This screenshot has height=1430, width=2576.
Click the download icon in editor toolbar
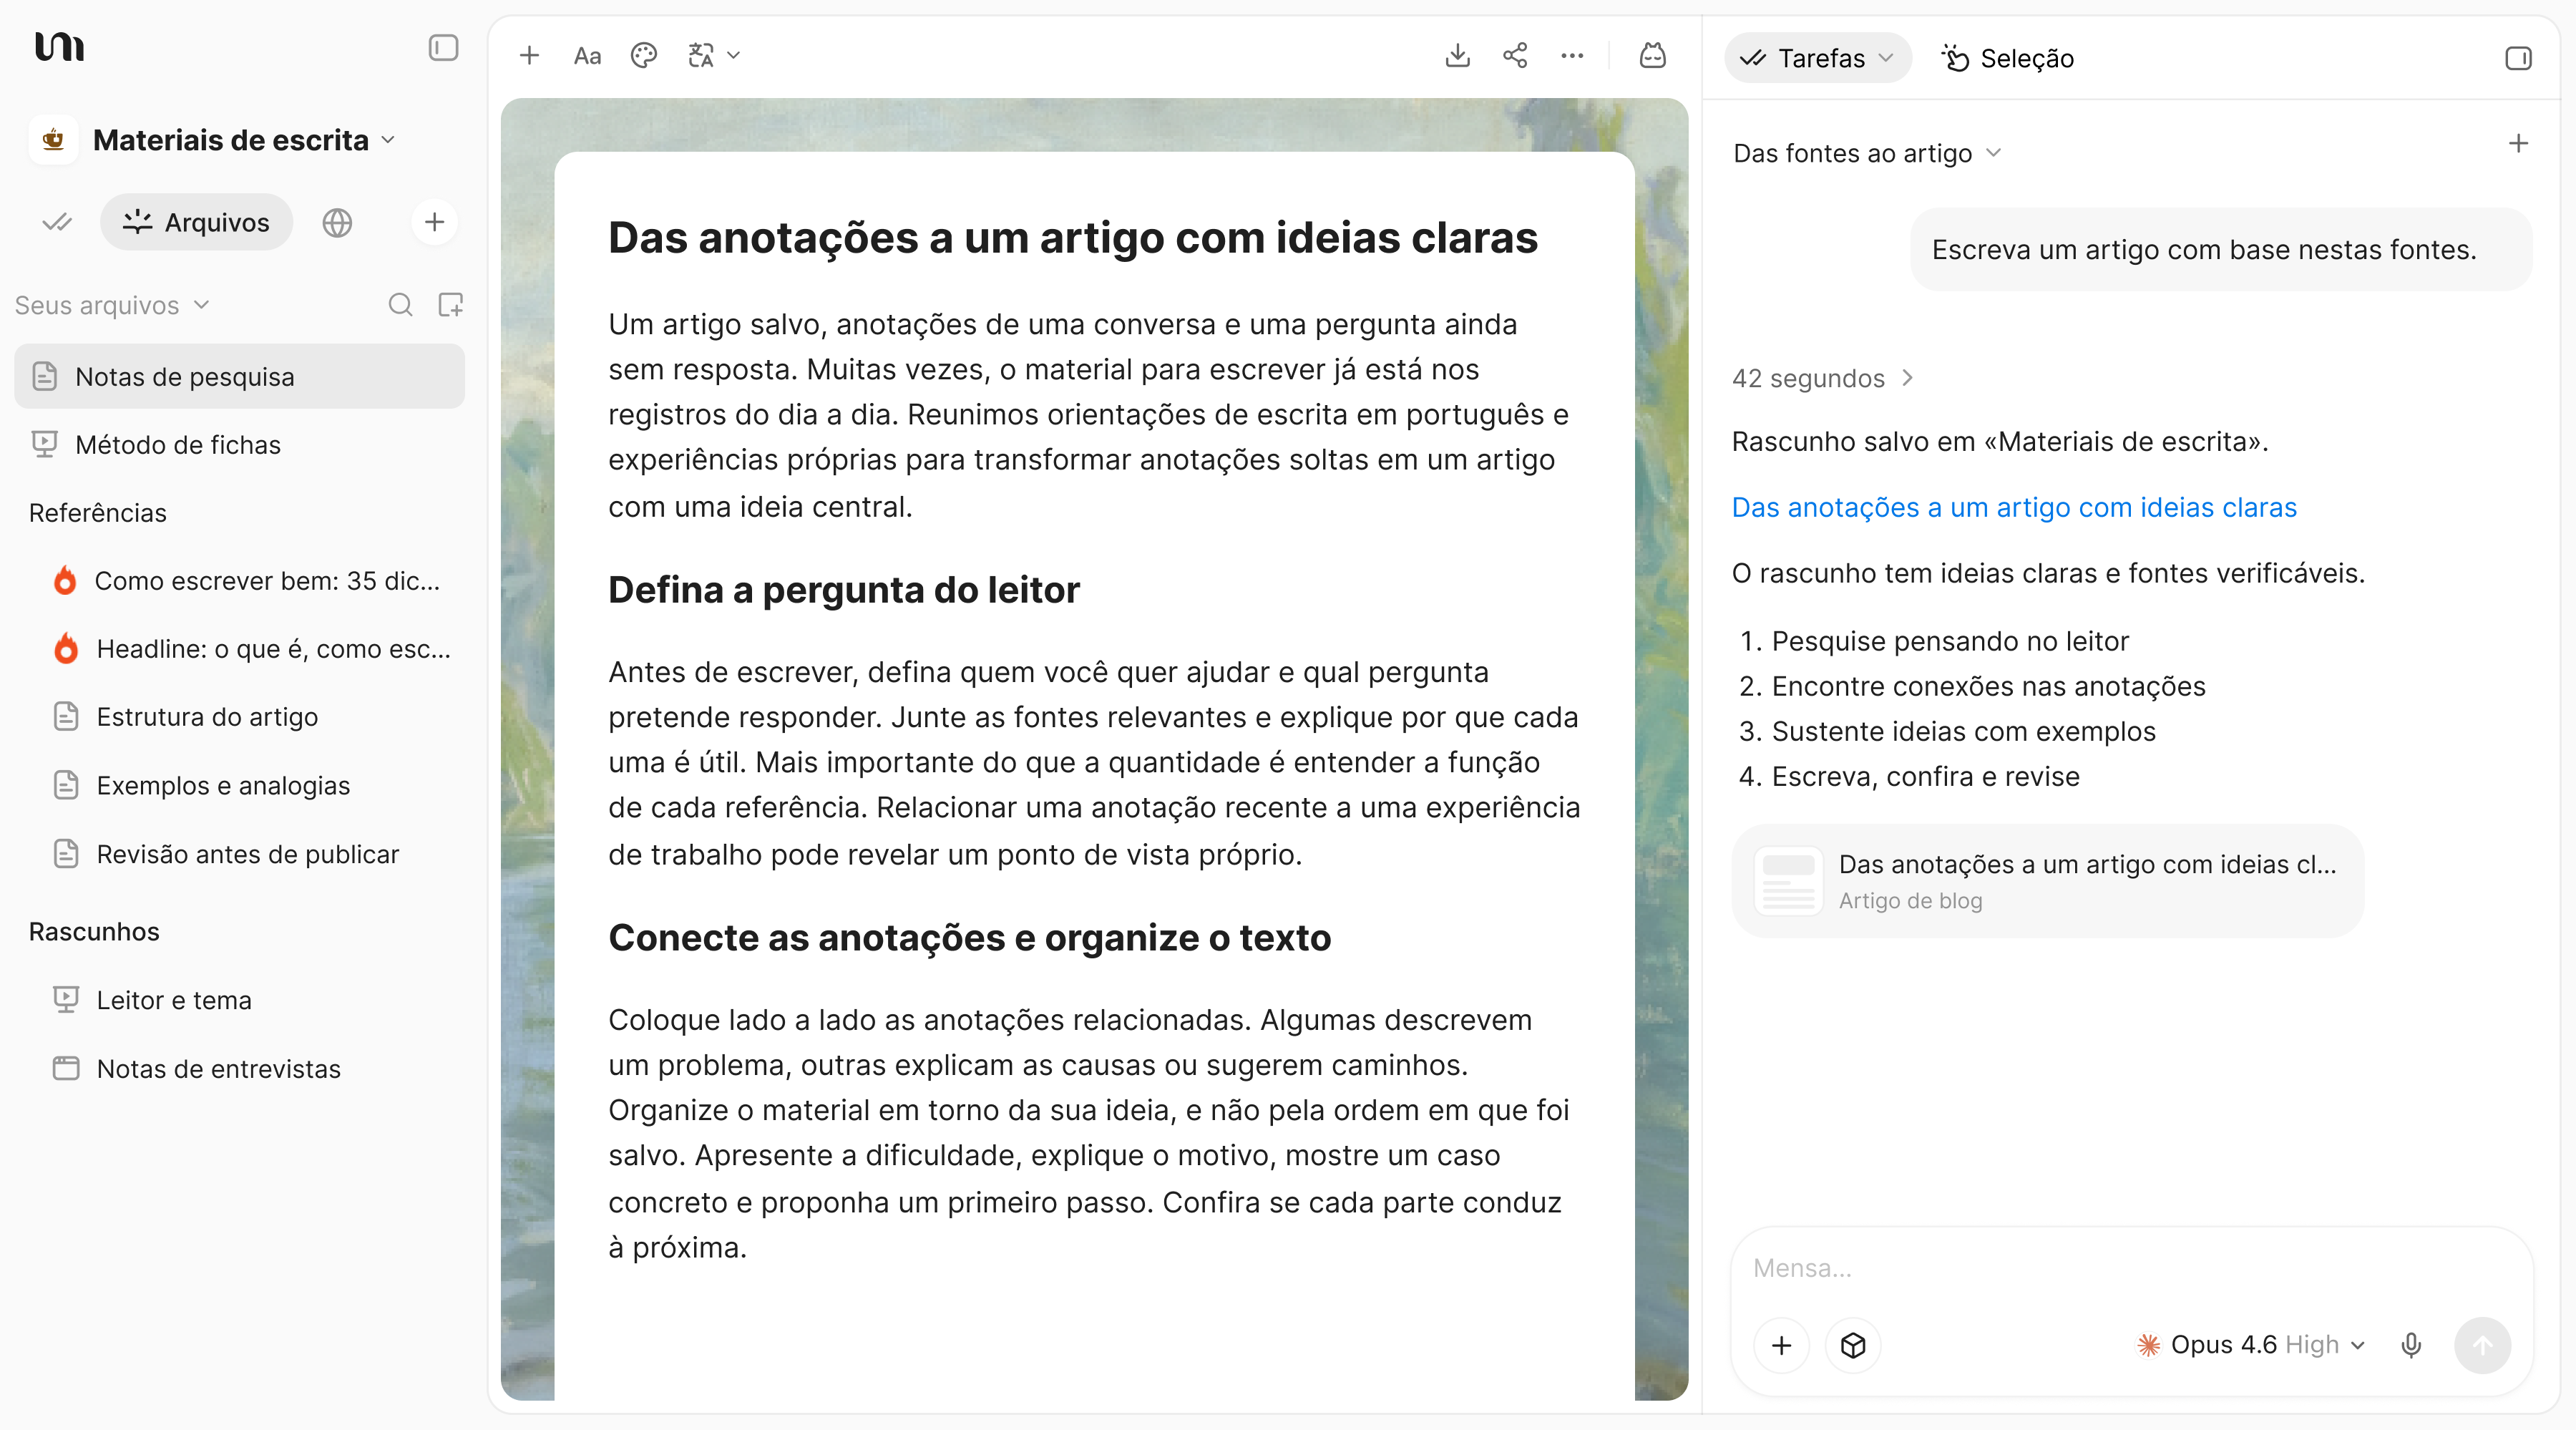pos(1457,56)
